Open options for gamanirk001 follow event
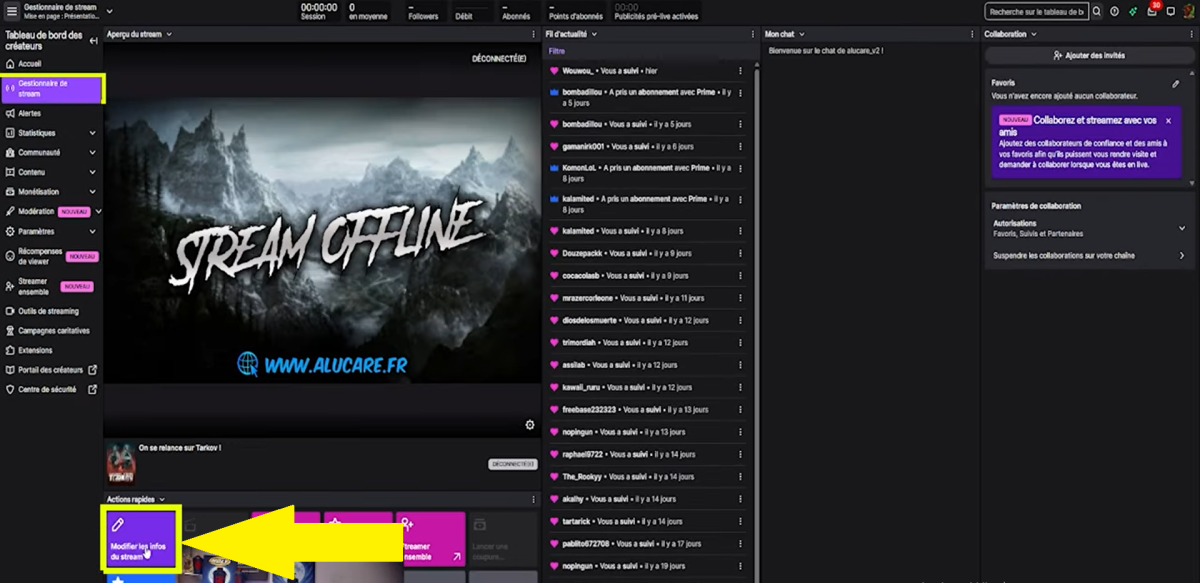 tap(740, 146)
